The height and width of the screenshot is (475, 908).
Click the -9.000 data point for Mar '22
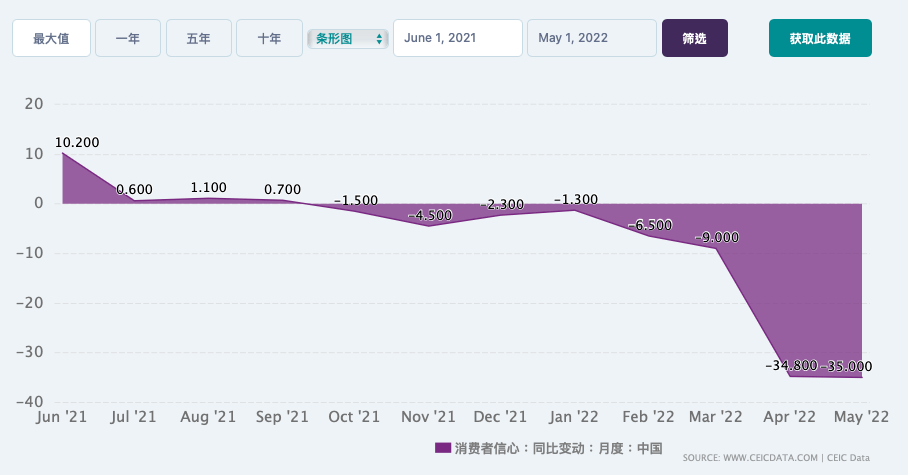coord(717,249)
